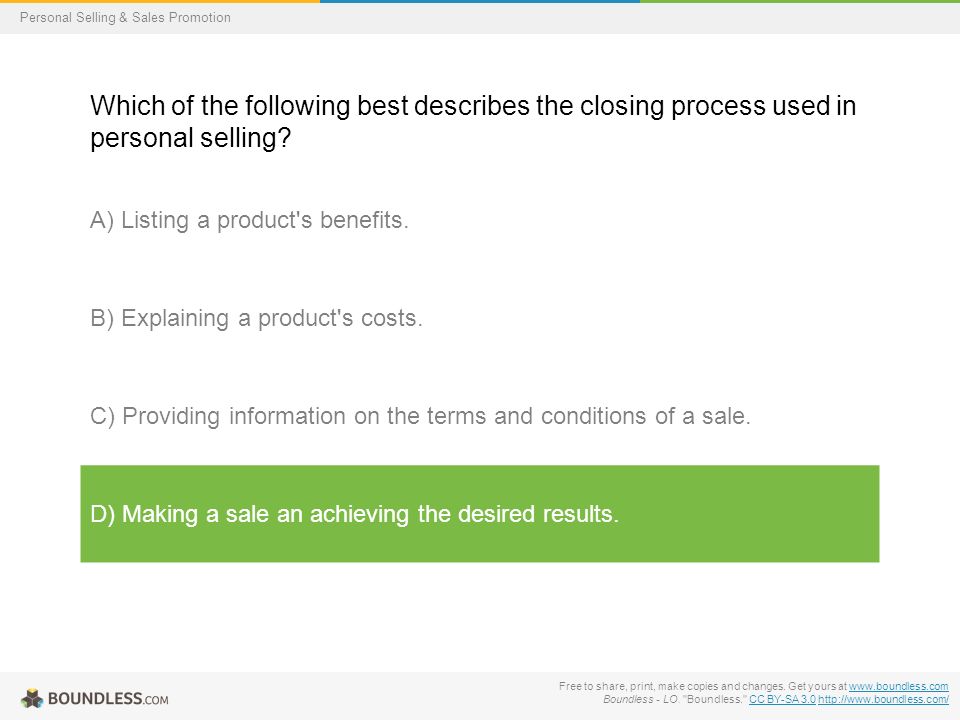The width and height of the screenshot is (960, 720).
Task: Open the CC BY-SA 3.0 license link
Action: [x=782, y=699]
